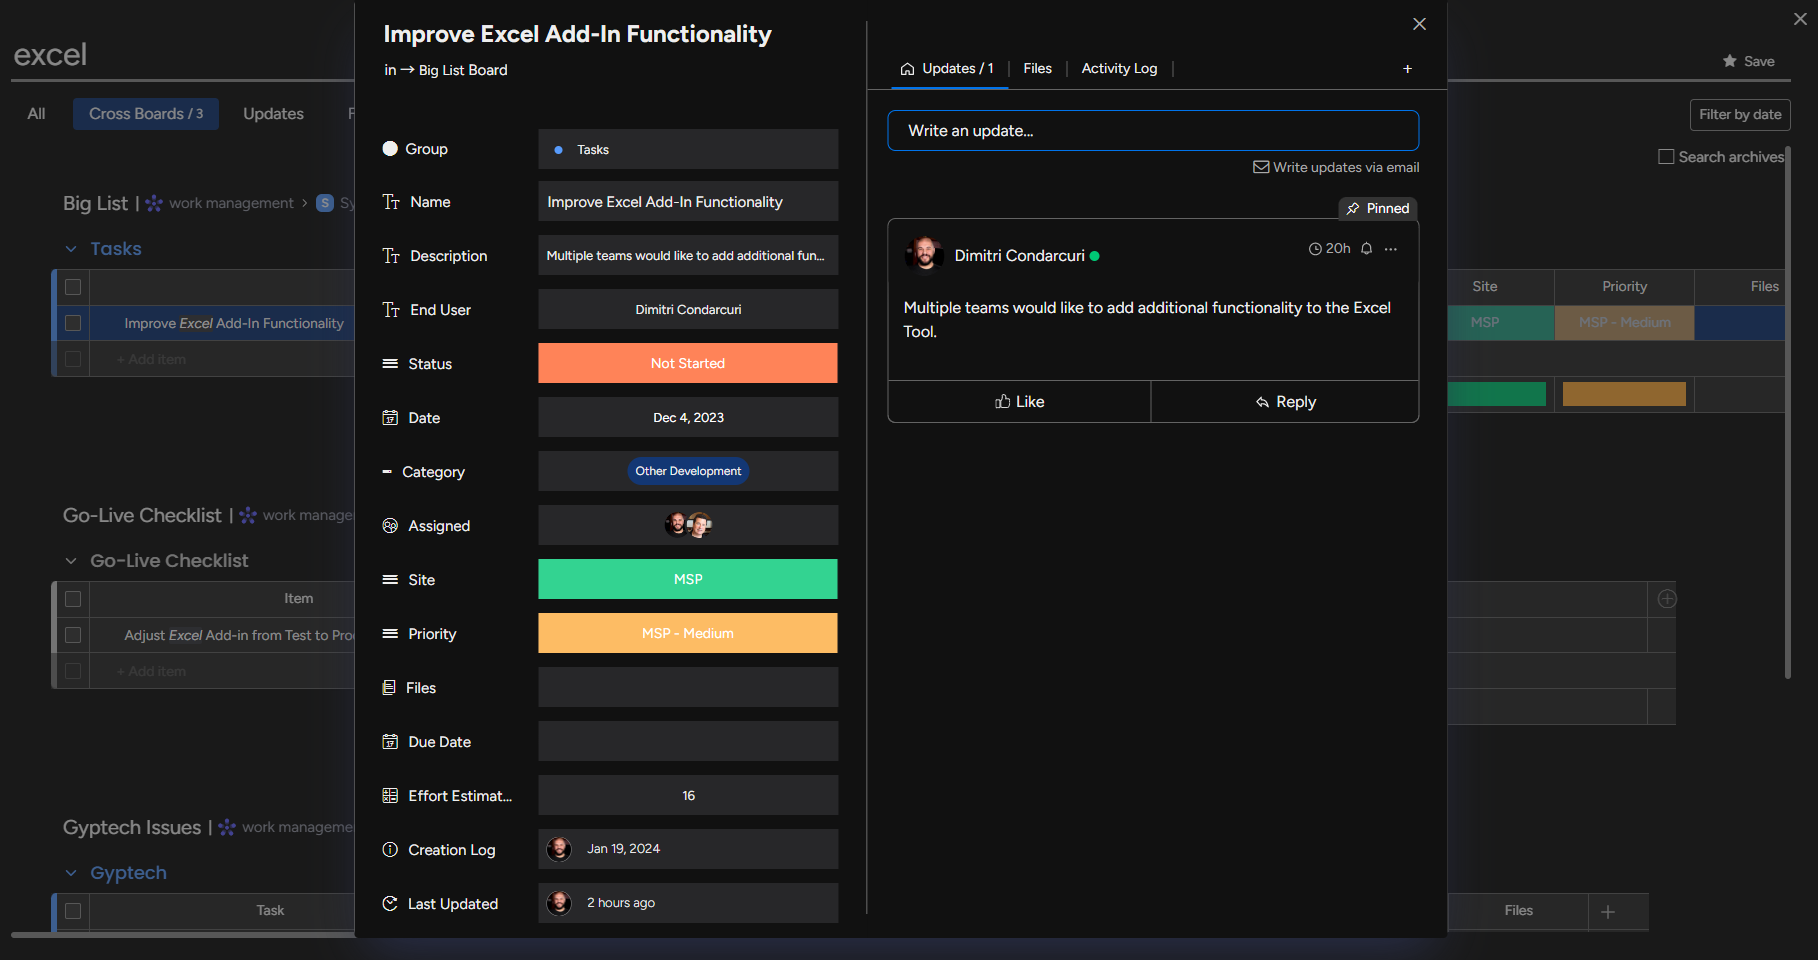Open the Updates search results tab
Screen dimensions: 1818x960
click(x=273, y=114)
